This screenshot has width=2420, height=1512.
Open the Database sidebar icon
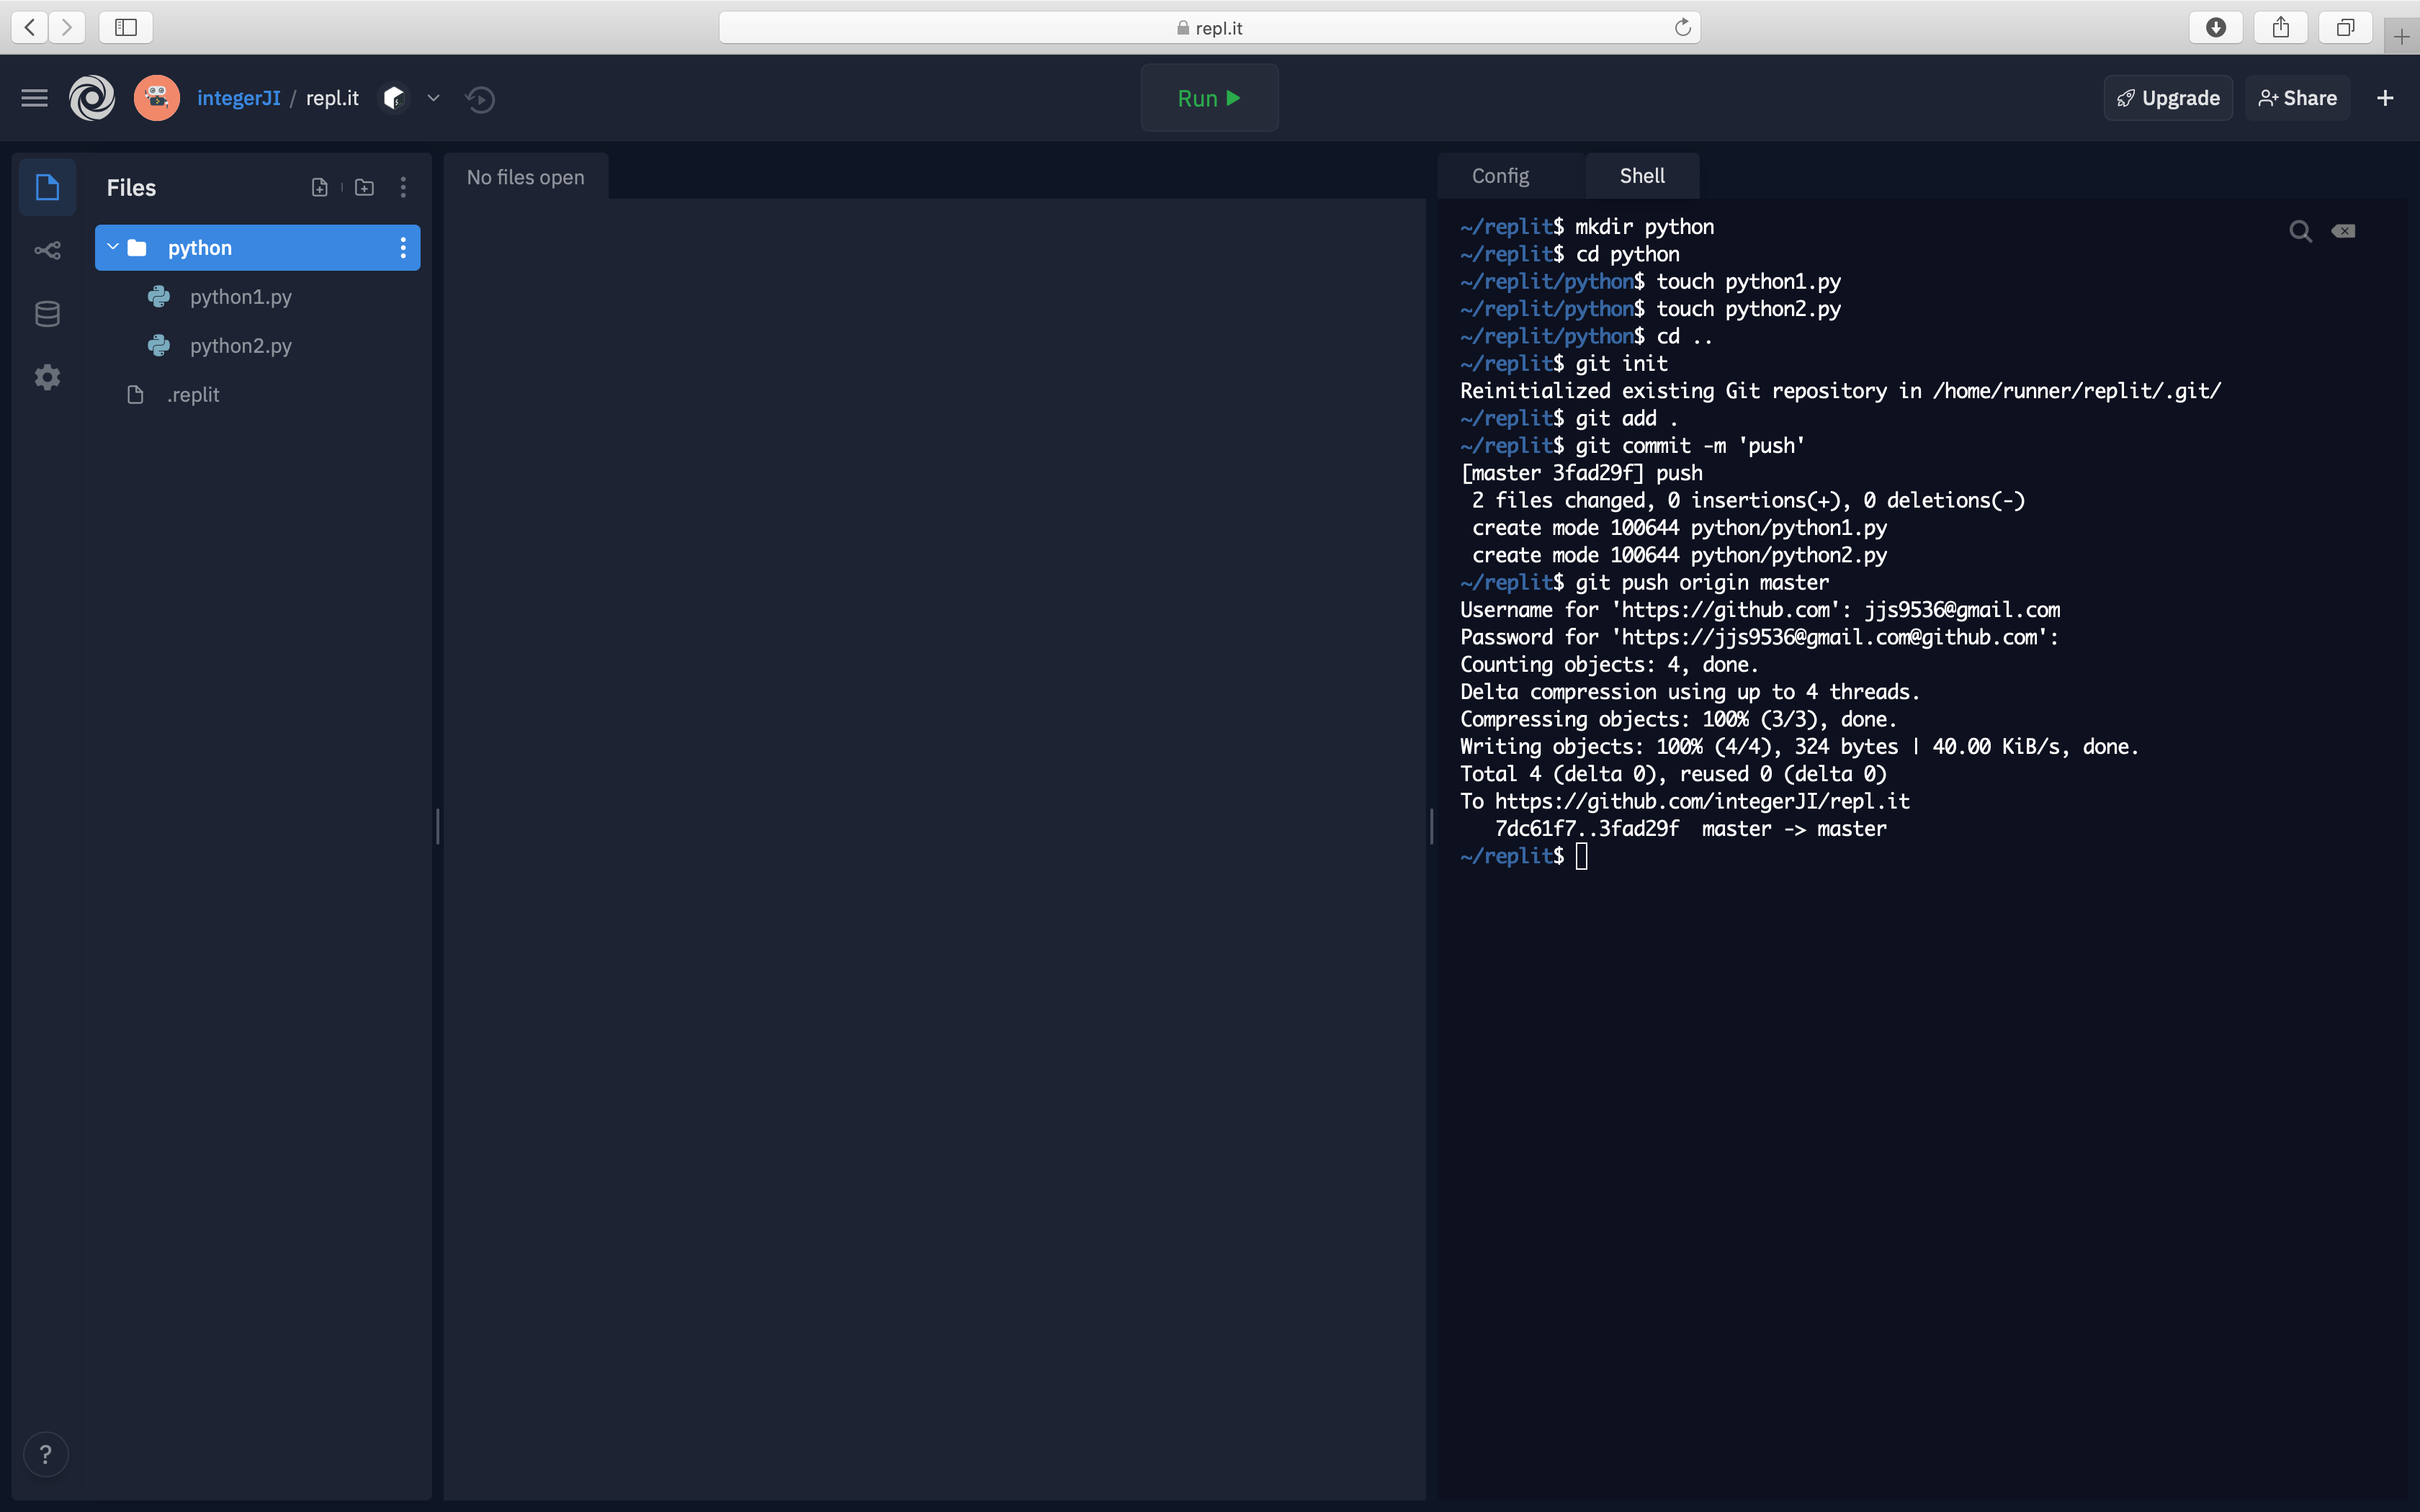tap(47, 314)
